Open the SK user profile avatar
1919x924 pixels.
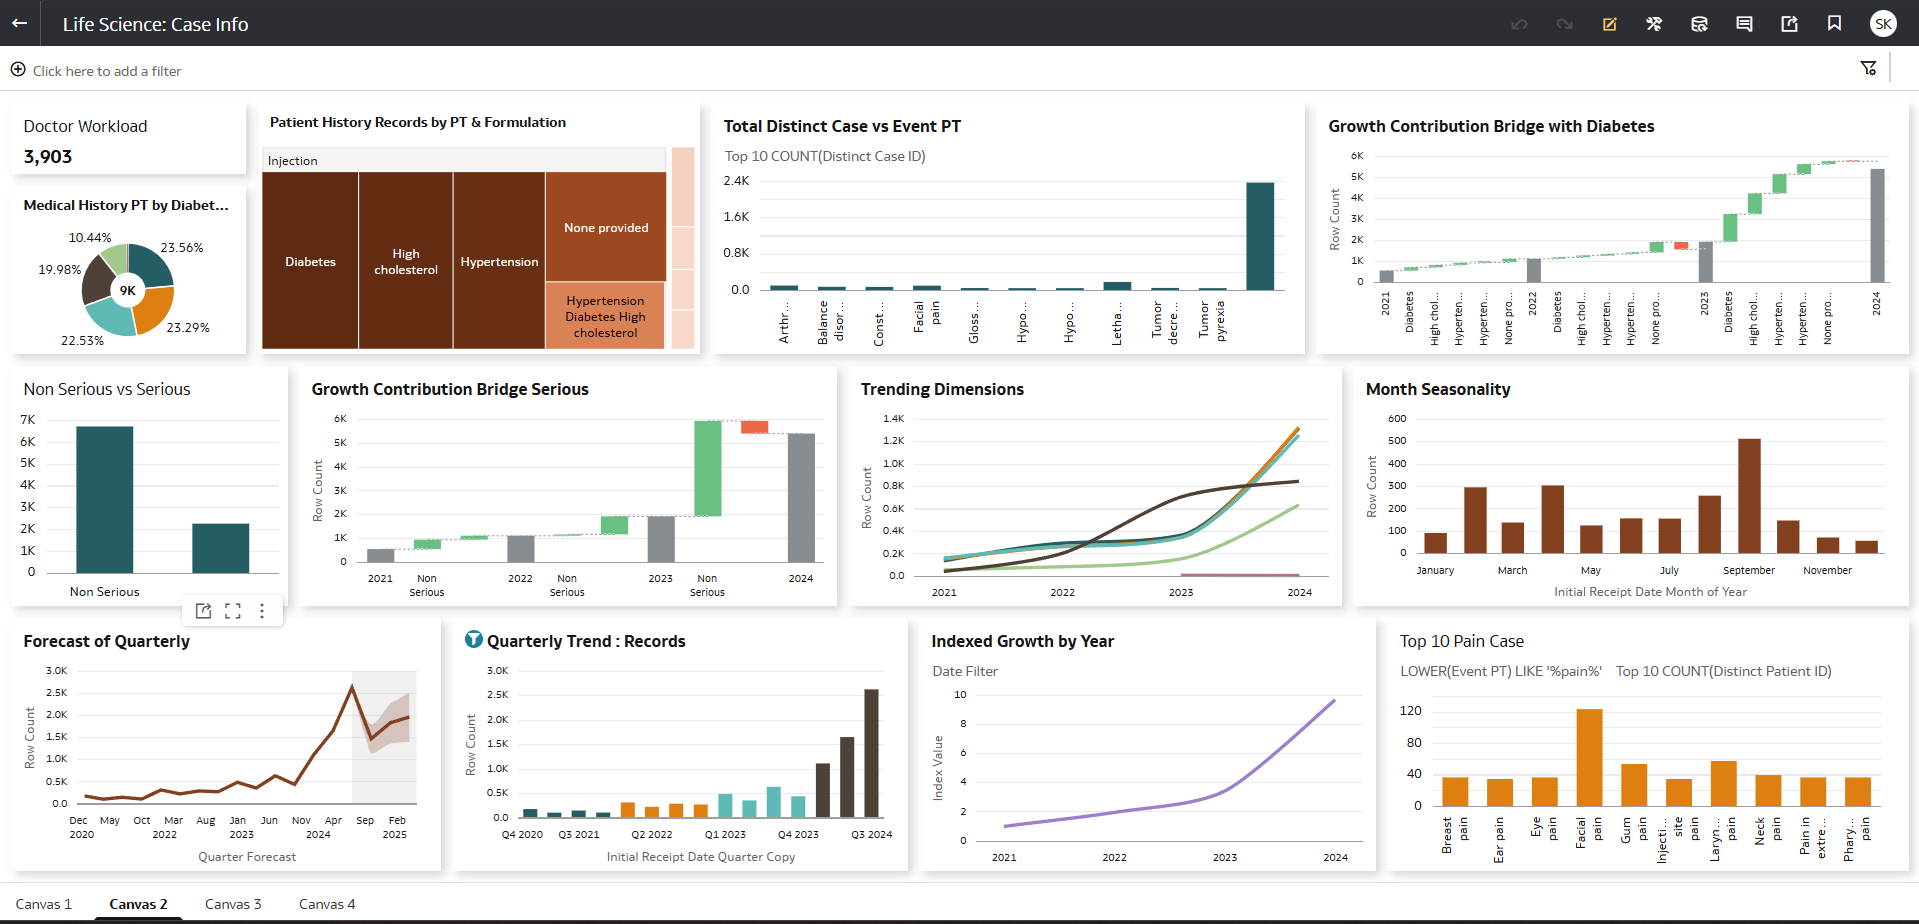pos(1883,24)
